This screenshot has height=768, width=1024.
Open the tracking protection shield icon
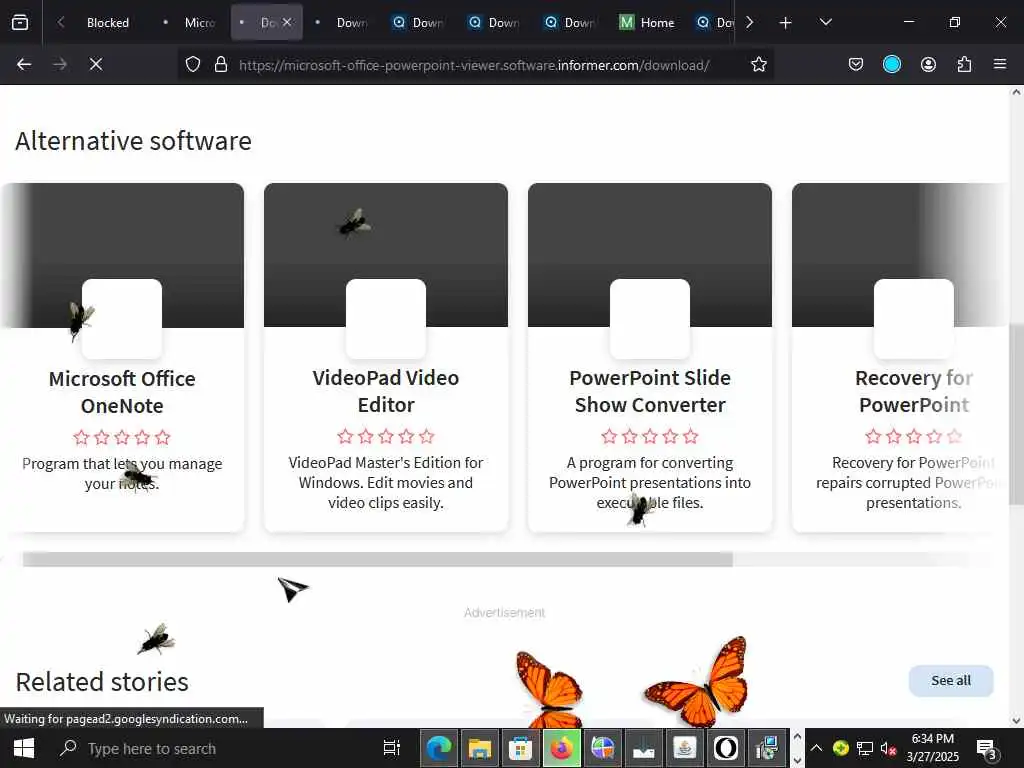[193, 64]
